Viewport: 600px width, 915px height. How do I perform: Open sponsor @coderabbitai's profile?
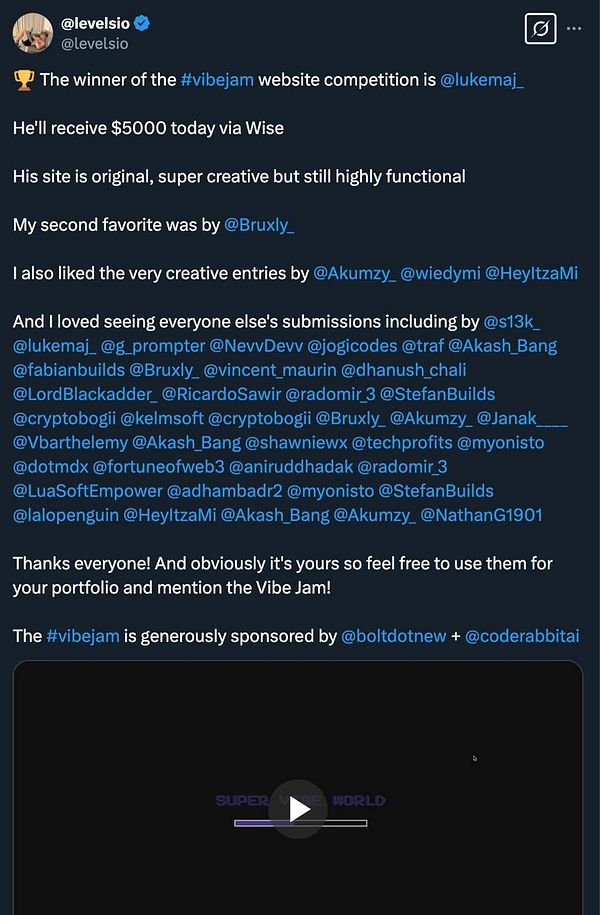(x=523, y=636)
